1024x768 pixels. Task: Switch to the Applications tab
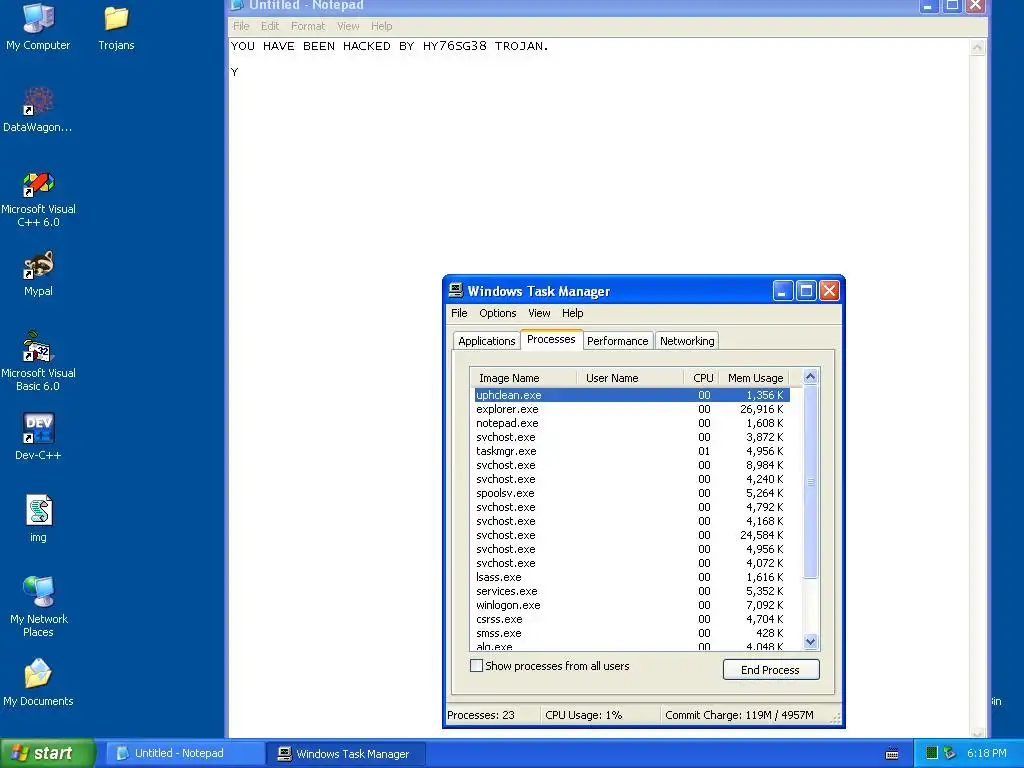[x=487, y=341]
